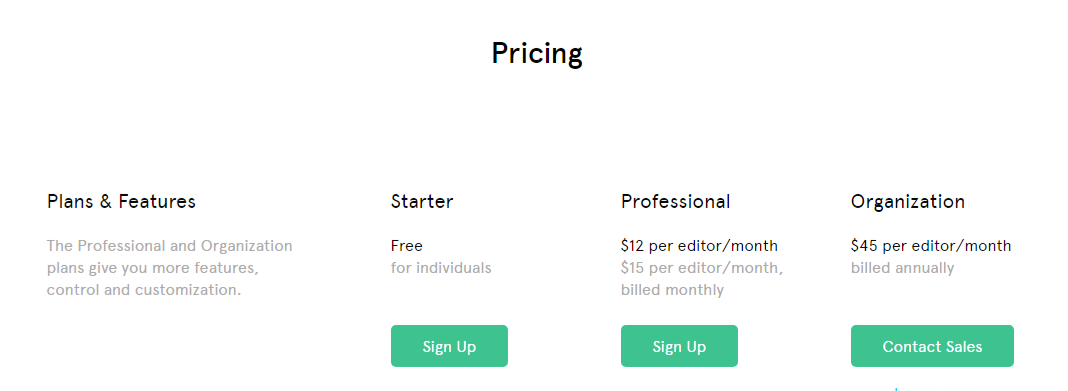This screenshot has width=1068, height=391.
Task: Select the Professional plan title
Action: pos(675,202)
